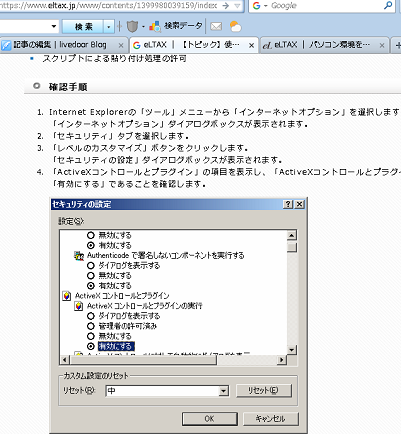Click step 2 「セキュリティ」タブを選択します text
This screenshot has height=434, width=401.
pyautogui.click(x=120, y=136)
